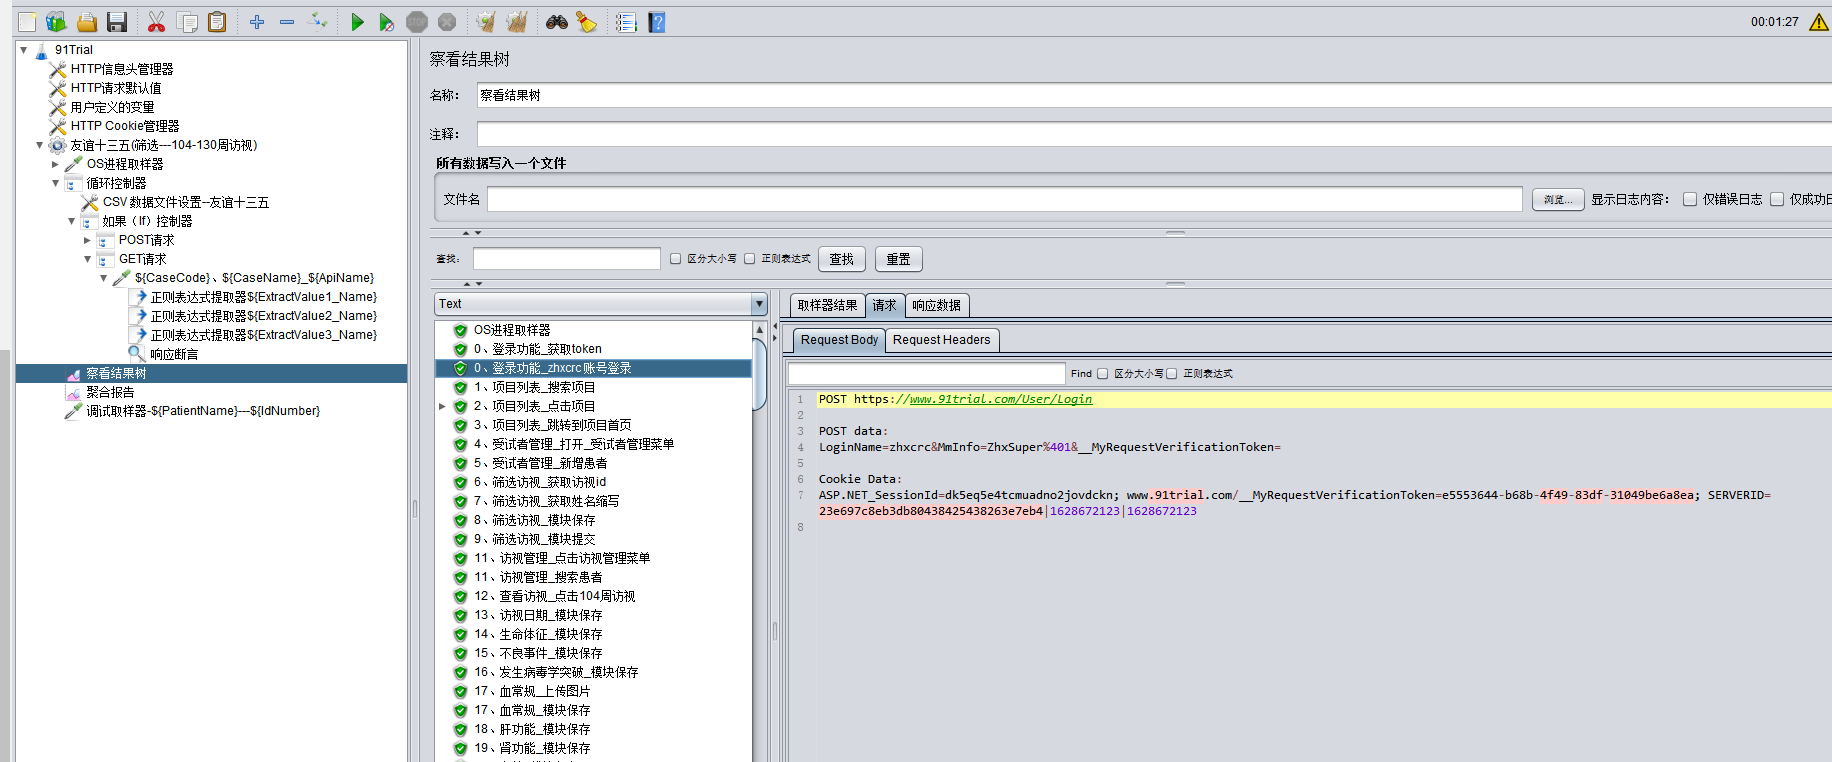
Task: Switch to 请求 tab
Action: click(884, 305)
